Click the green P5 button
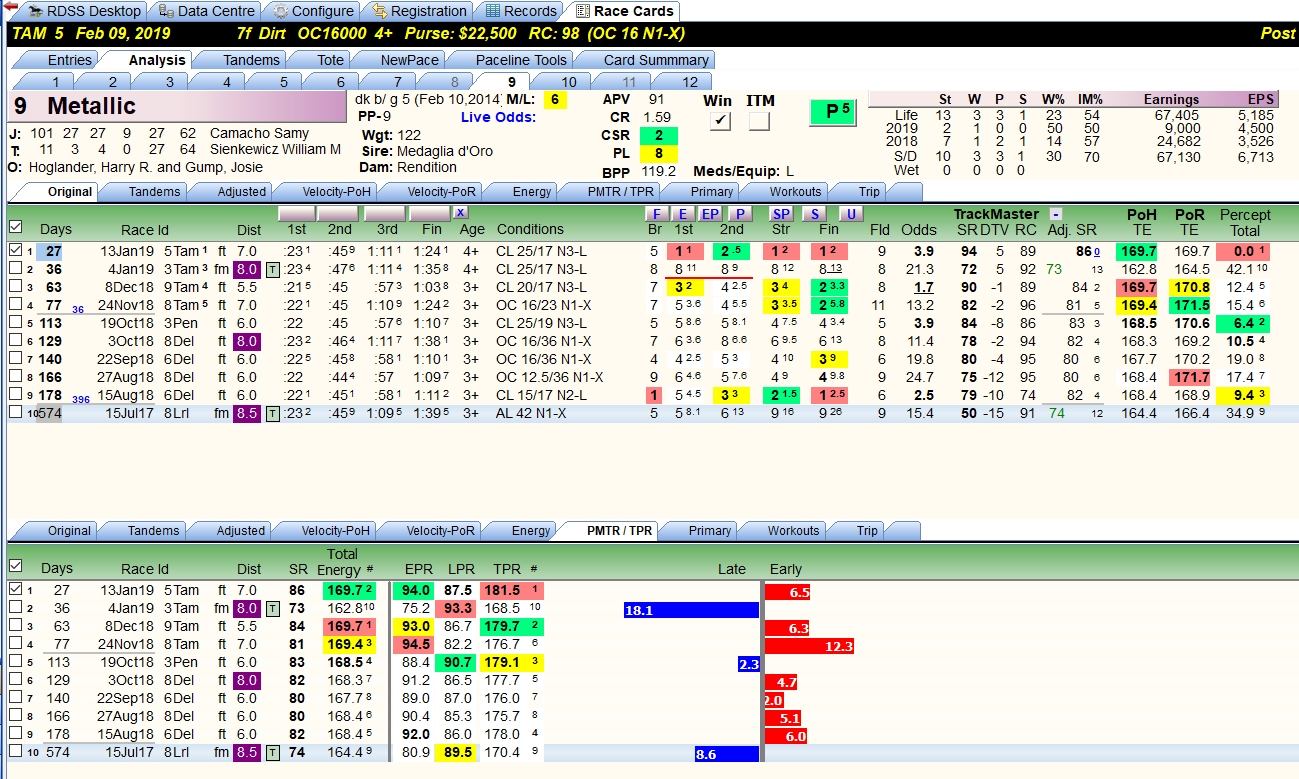This screenshot has width=1299, height=779. click(835, 112)
